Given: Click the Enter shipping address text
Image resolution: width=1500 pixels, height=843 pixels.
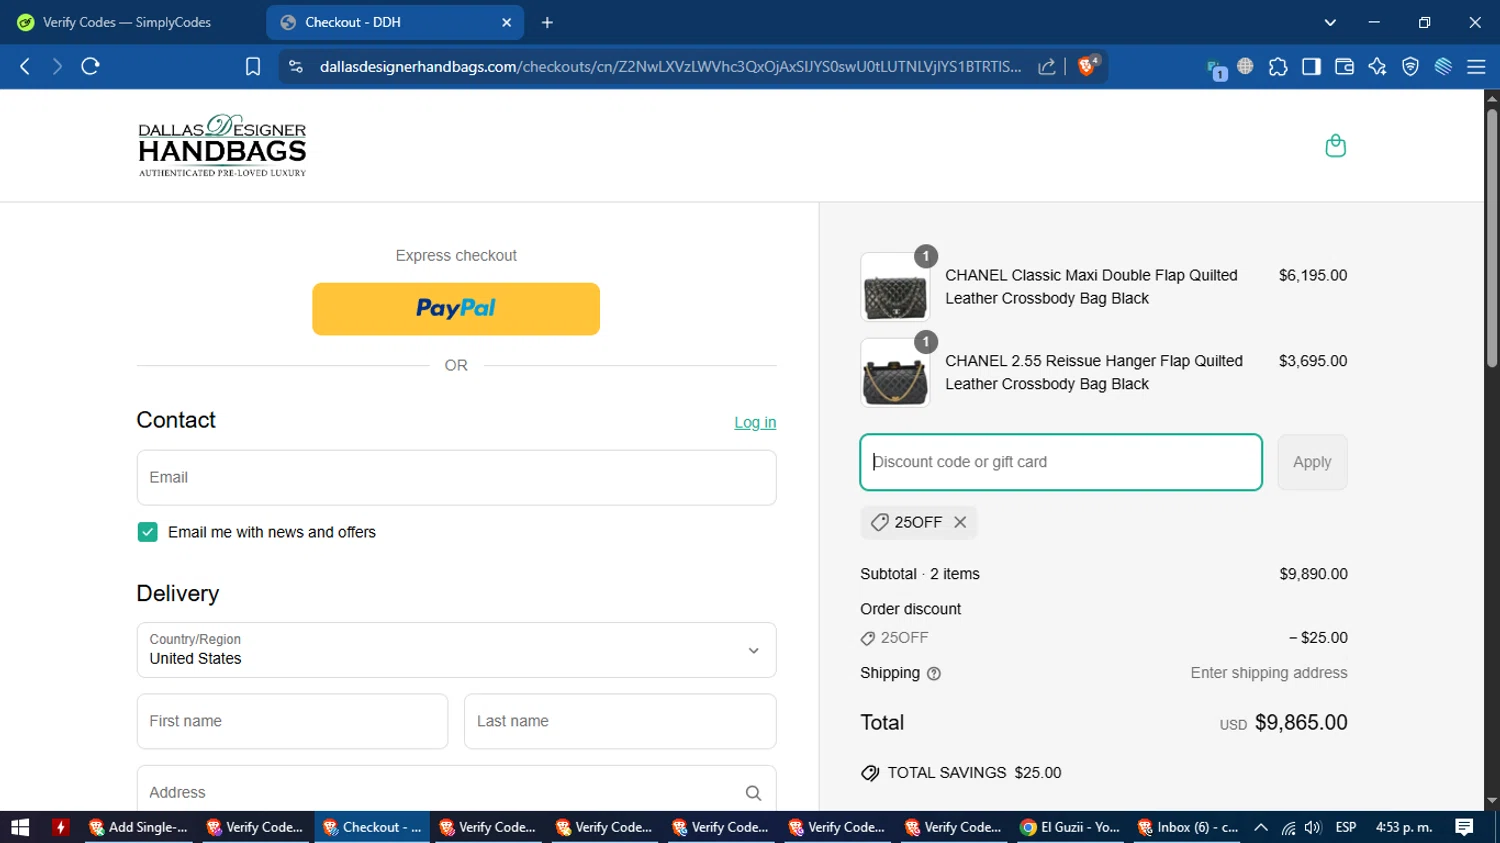Looking at the screenshot, I should [1269, 673].
